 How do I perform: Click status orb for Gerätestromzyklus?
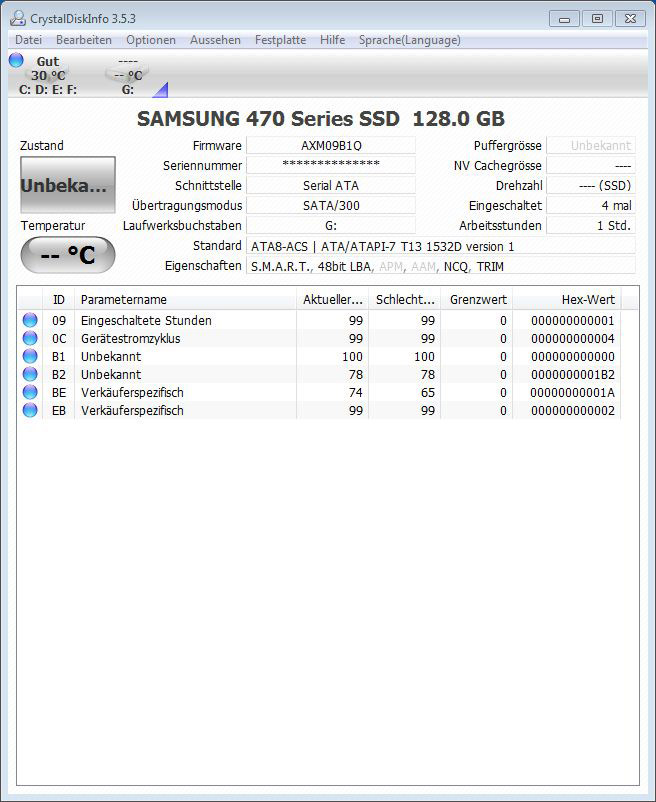tap(30, 338)
